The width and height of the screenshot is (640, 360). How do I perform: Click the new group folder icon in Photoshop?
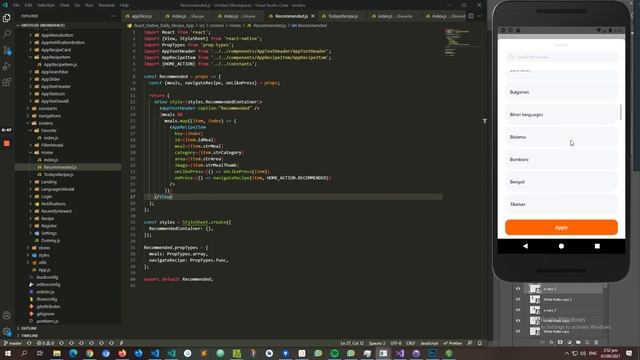click(578, 342)
